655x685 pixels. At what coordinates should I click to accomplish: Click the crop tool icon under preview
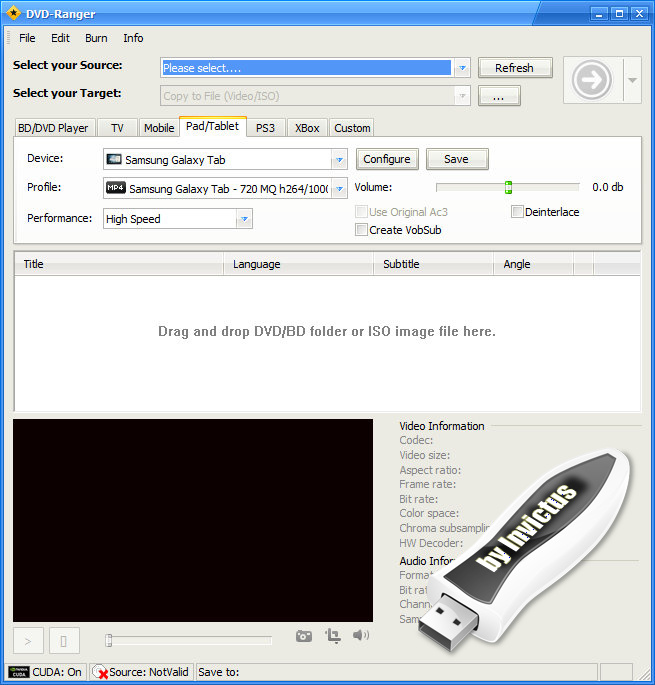(333, 636)
